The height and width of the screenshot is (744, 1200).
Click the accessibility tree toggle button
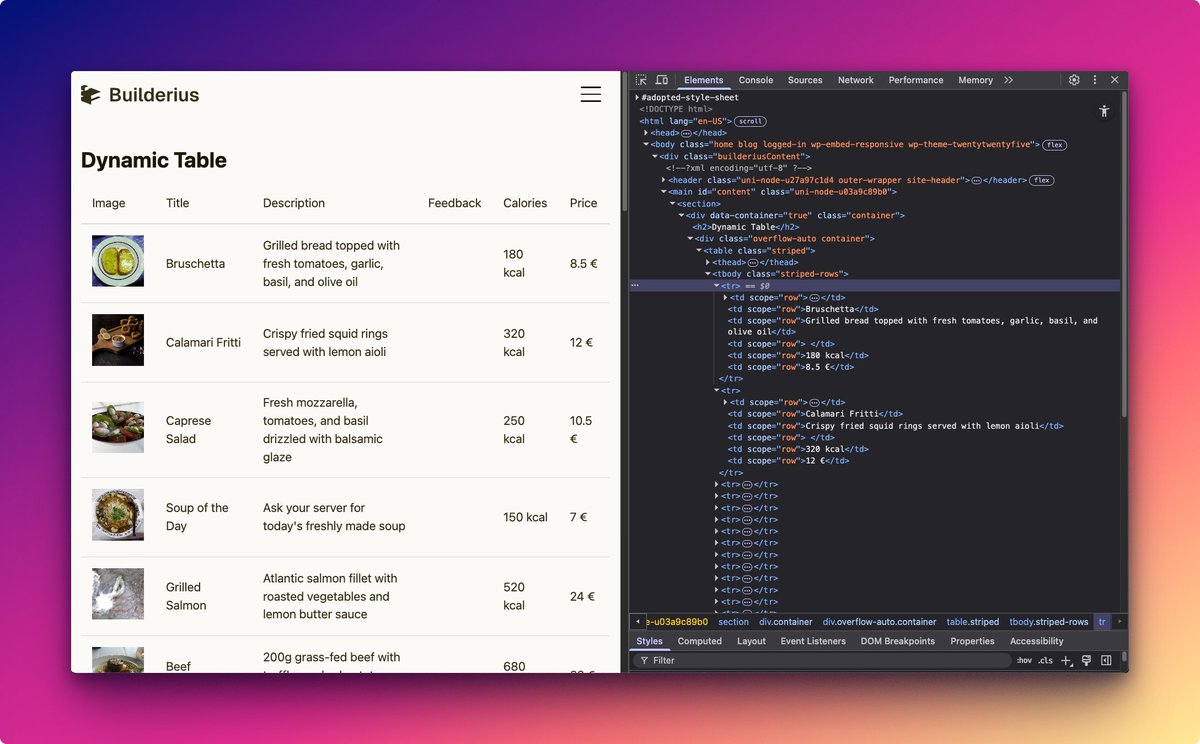(x=1104, y=111)
